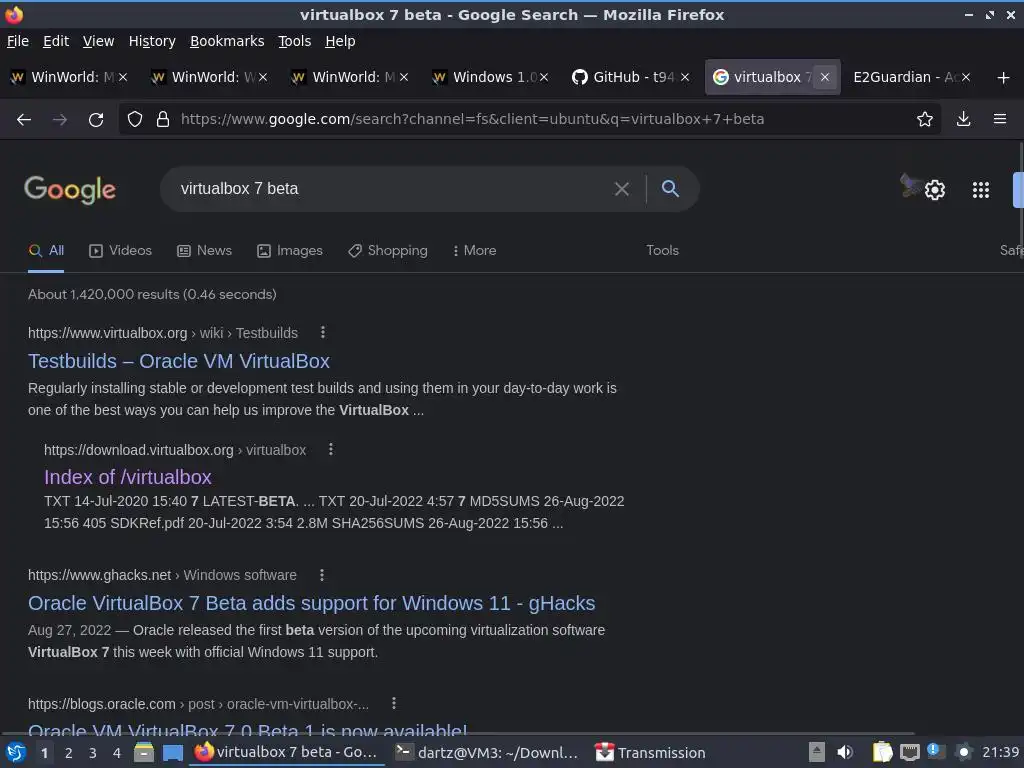Viewport: 1024px width, 768px height.
Task: Expand the More search filters menu
Action: coord(474,251)
